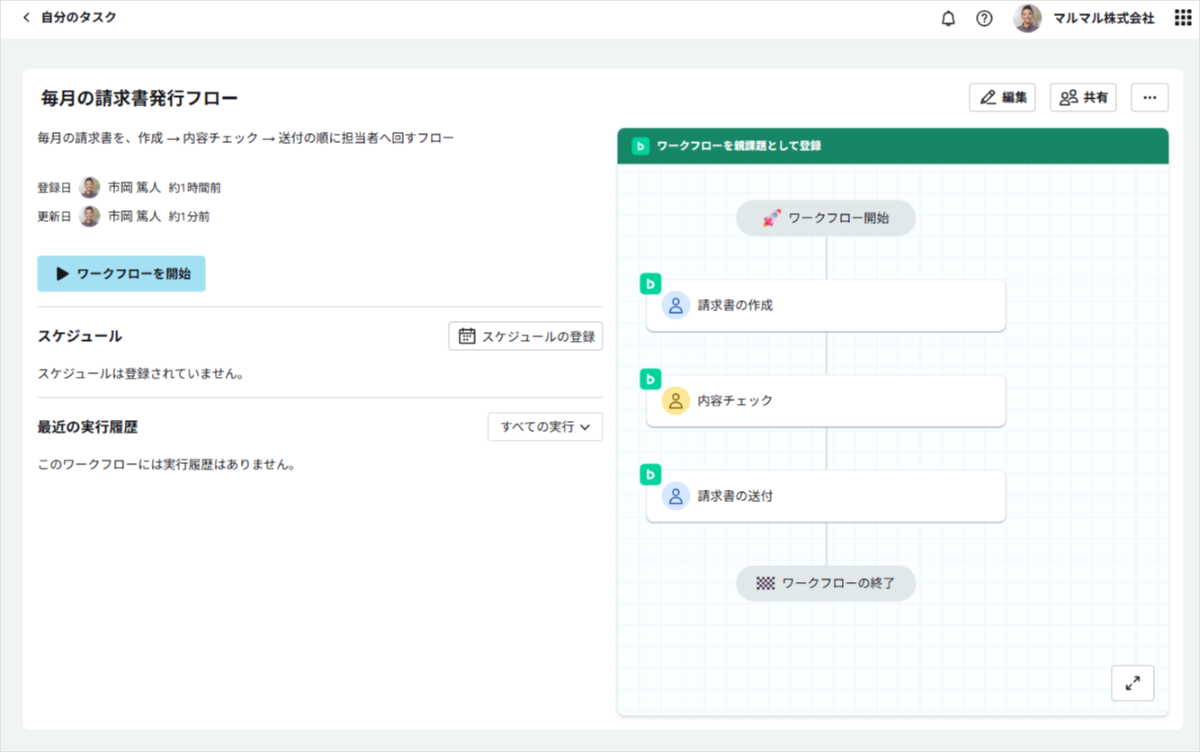Click the user avatar in header
Viewport: 1200px width, 753px height.
(1027, 18)
